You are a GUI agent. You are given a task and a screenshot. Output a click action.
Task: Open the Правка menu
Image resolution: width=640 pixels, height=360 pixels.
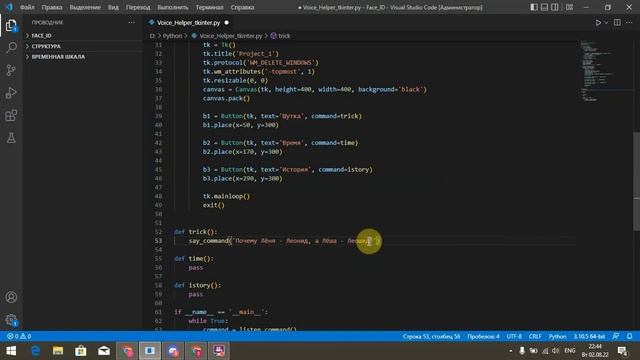(x=52, y=7)
